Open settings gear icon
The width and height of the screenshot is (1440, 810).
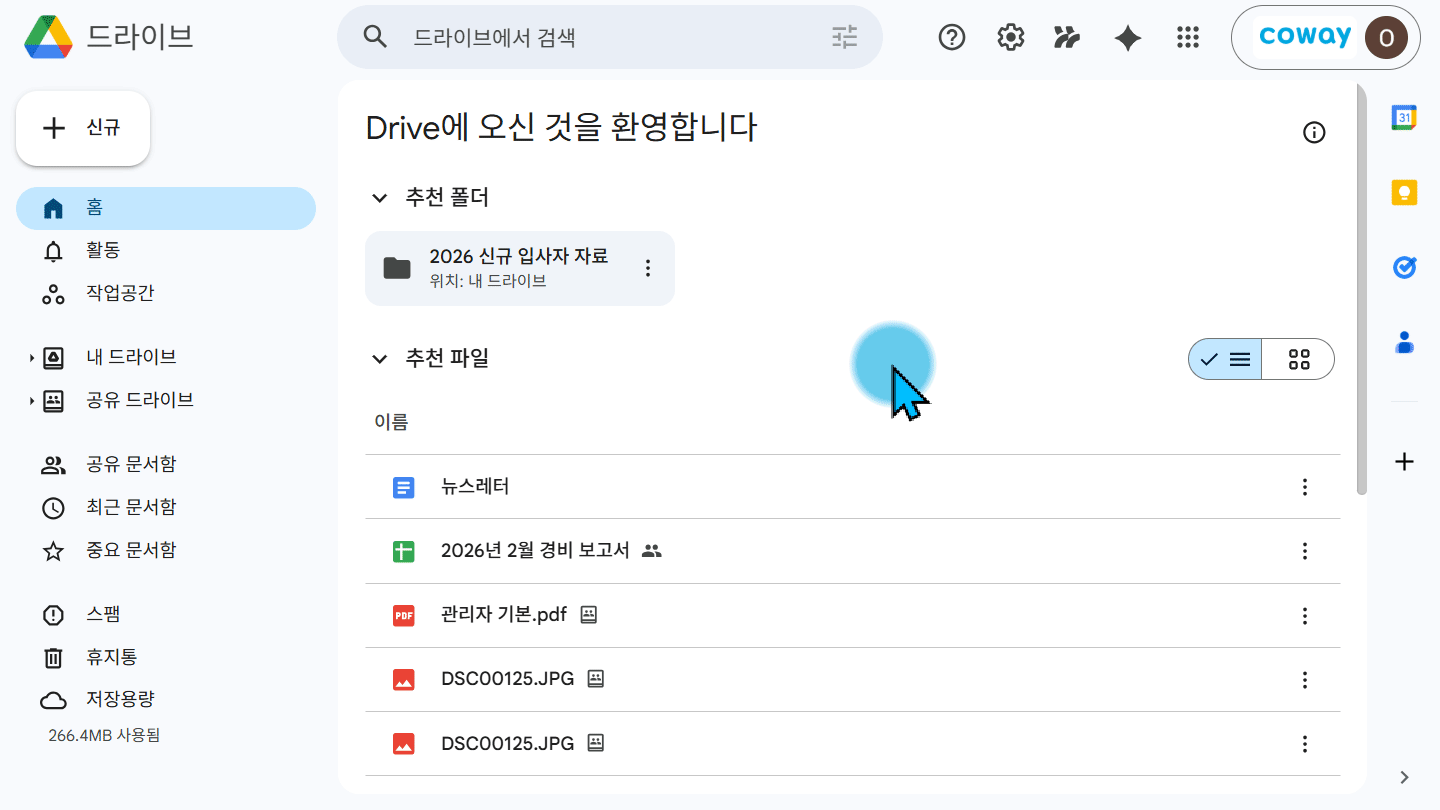pyautogui.click(x=1011, y=38)
